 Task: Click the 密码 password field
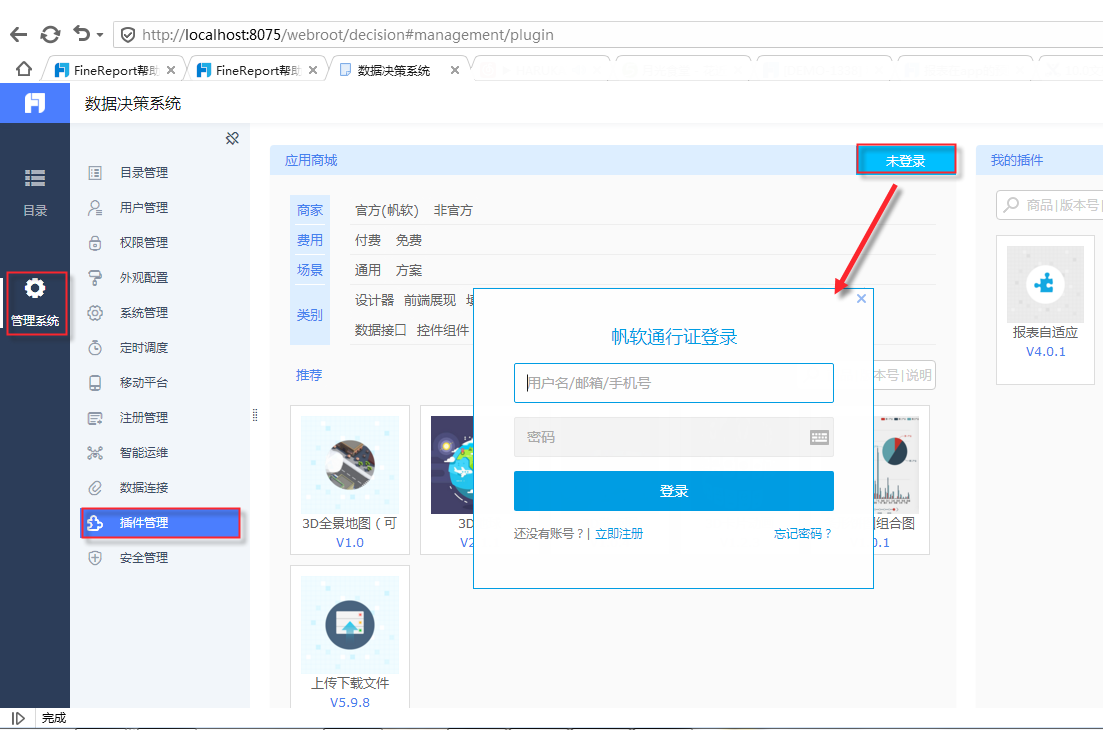[x=673, y=437]
